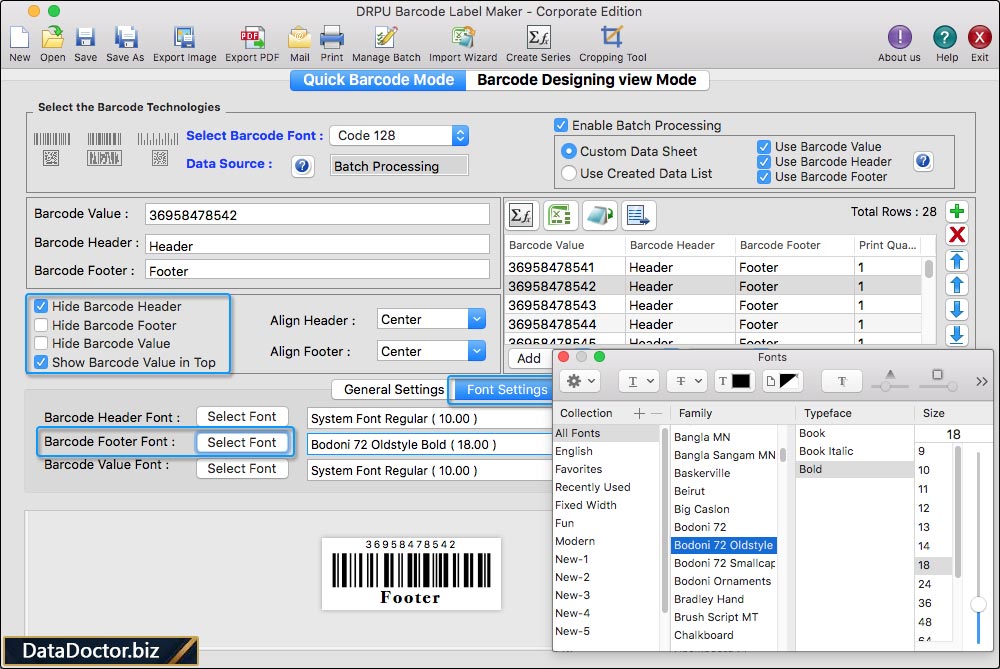This screenshot has height=669, width=1000.
Task: Click the Save toolbar icon
Action: coord(85,38)
